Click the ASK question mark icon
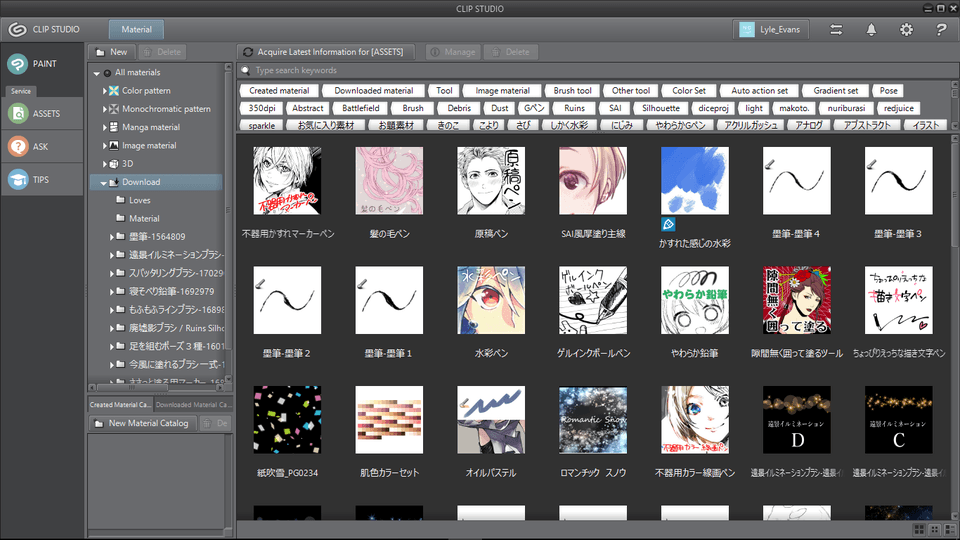This screenshot has width=960, height=540. pyautogui.click(x=18, y=147)
